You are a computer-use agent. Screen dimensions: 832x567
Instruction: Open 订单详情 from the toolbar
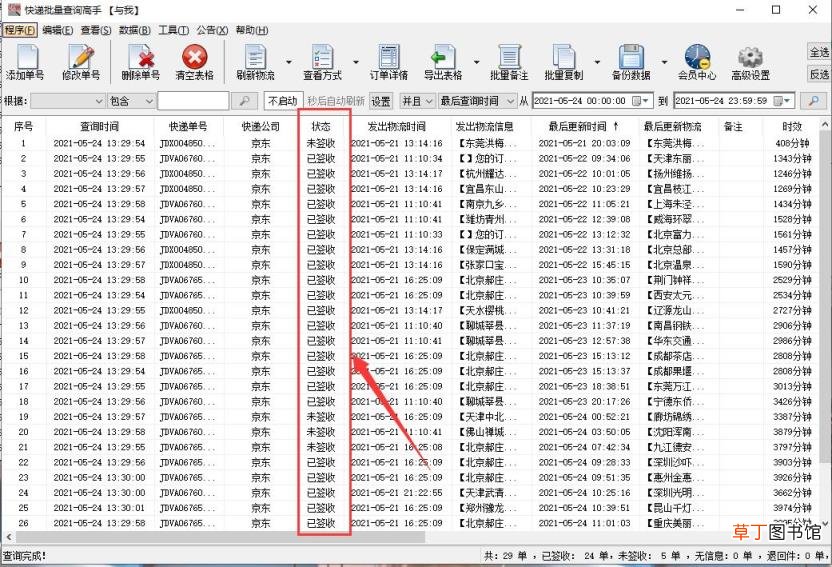[389, 63]
